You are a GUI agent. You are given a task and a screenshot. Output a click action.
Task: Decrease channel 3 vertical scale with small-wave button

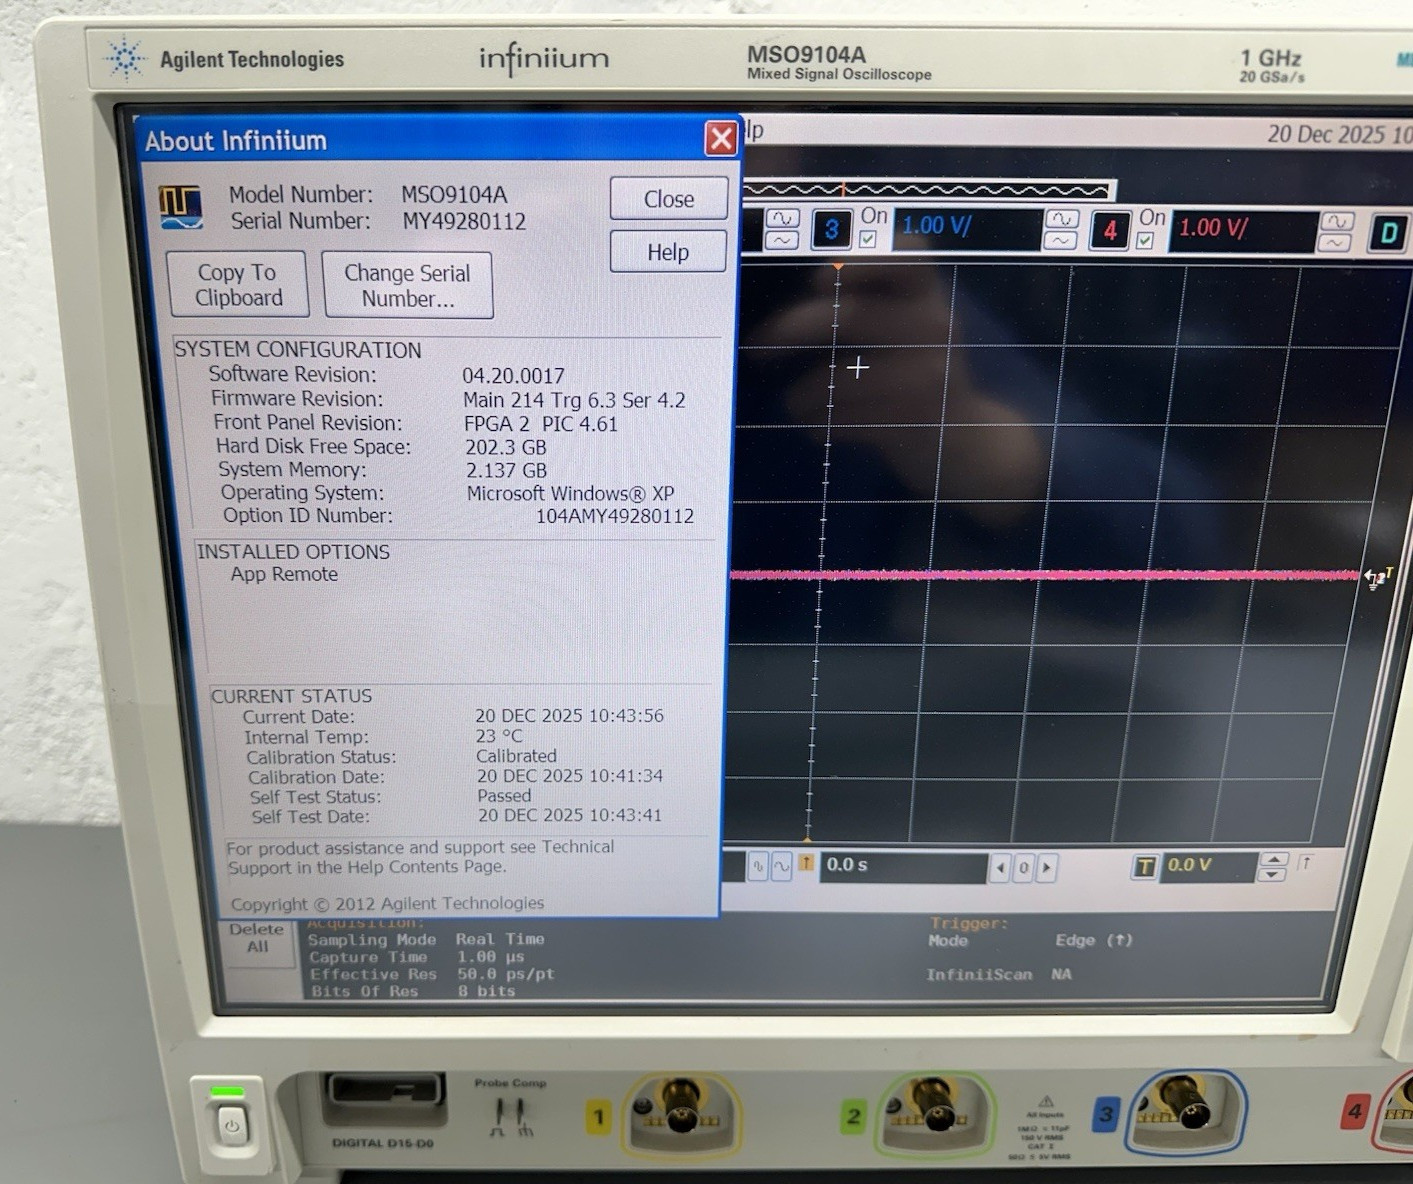(1060, 241)
